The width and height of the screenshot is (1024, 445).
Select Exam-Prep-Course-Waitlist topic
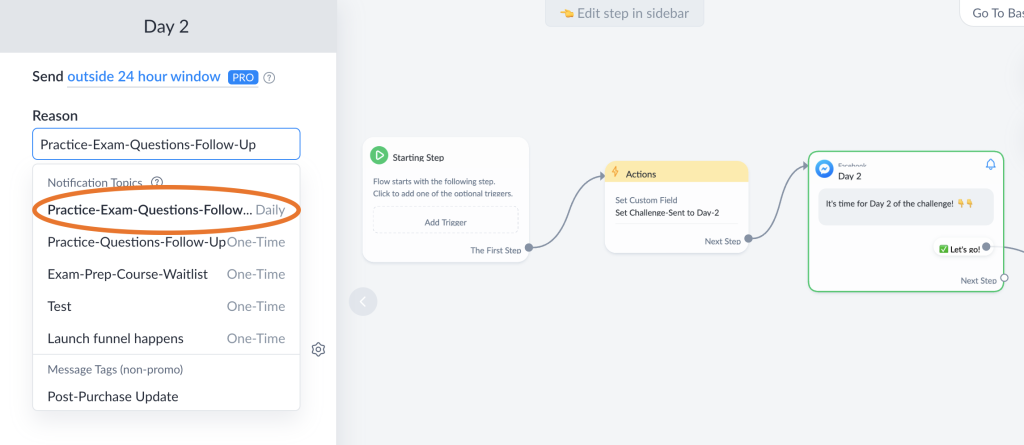coord(166,274)
